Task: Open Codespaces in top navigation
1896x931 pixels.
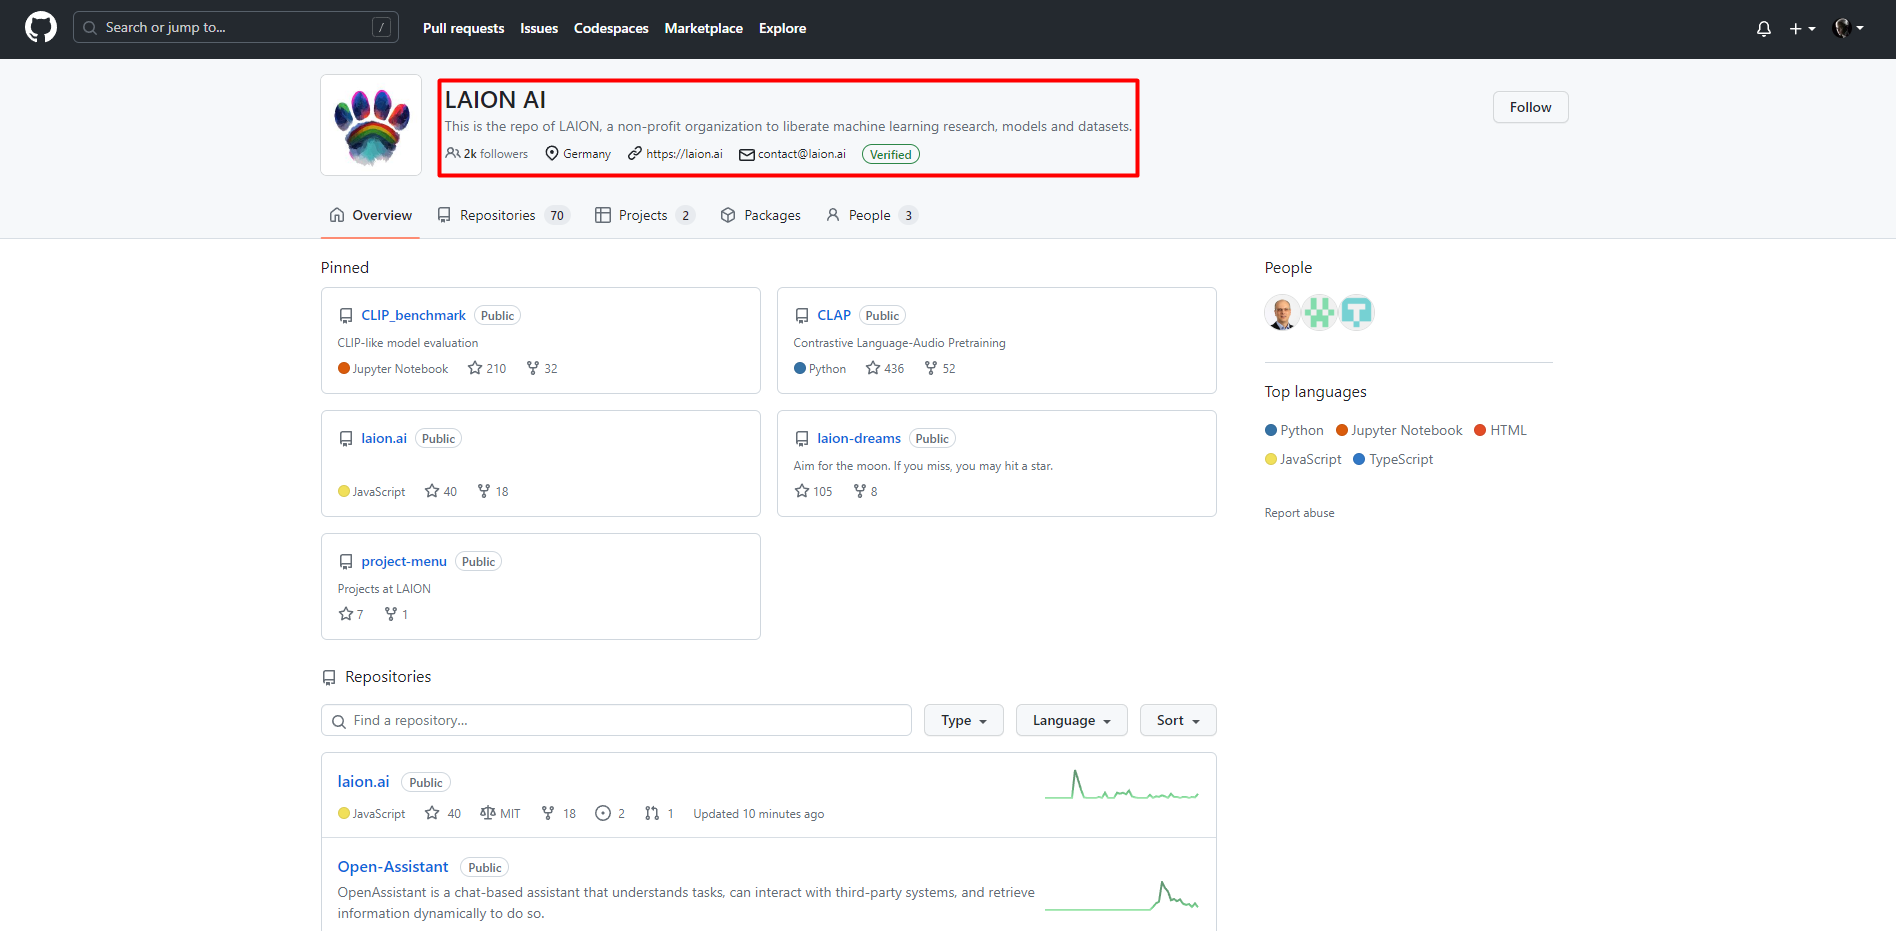Action: (611, 28)
